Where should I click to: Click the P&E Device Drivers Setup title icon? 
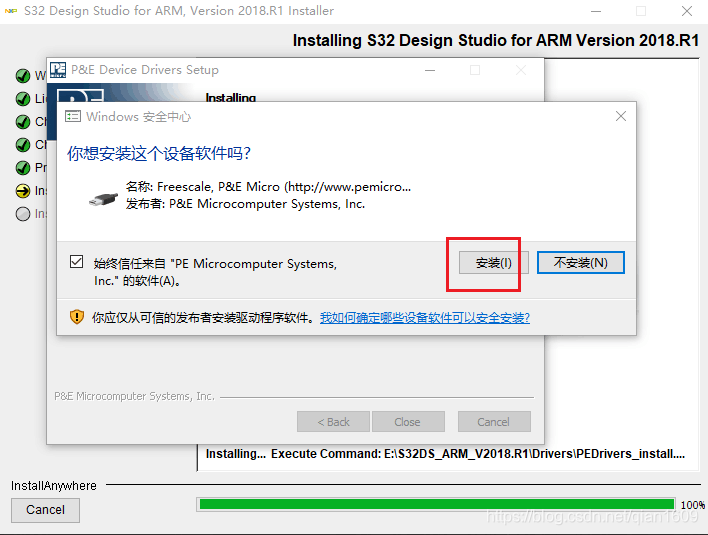coord(58,70)
